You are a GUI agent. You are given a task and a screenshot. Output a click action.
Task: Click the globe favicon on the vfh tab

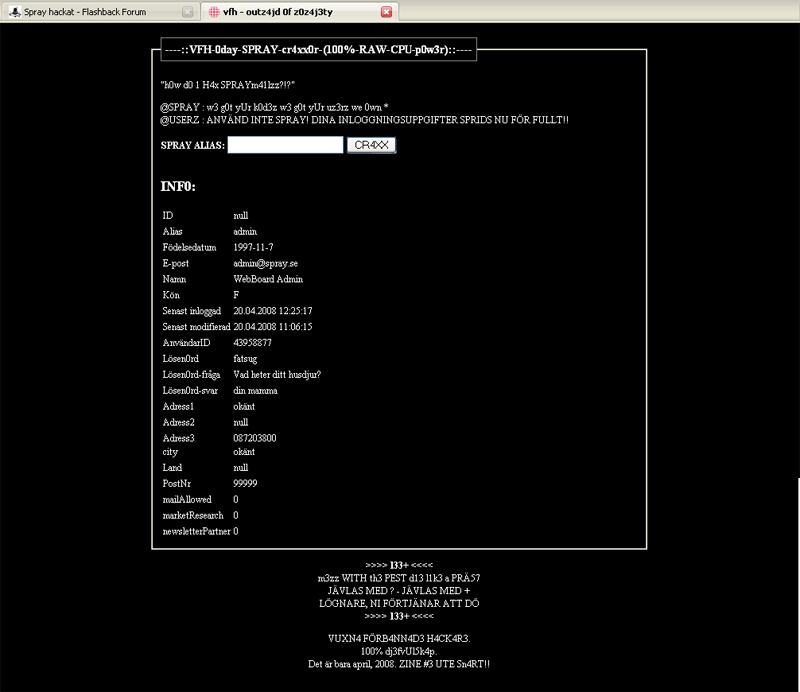click(x=212, y=10)
